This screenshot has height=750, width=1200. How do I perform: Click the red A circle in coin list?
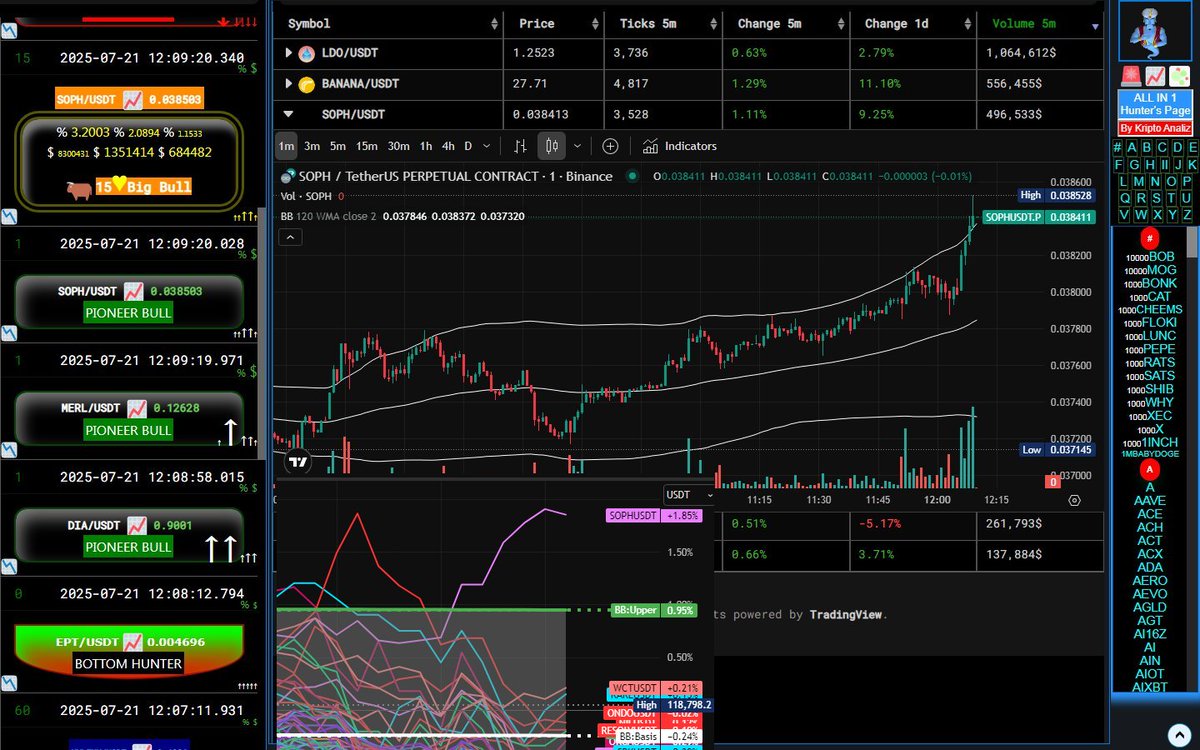pos(1150,470)
